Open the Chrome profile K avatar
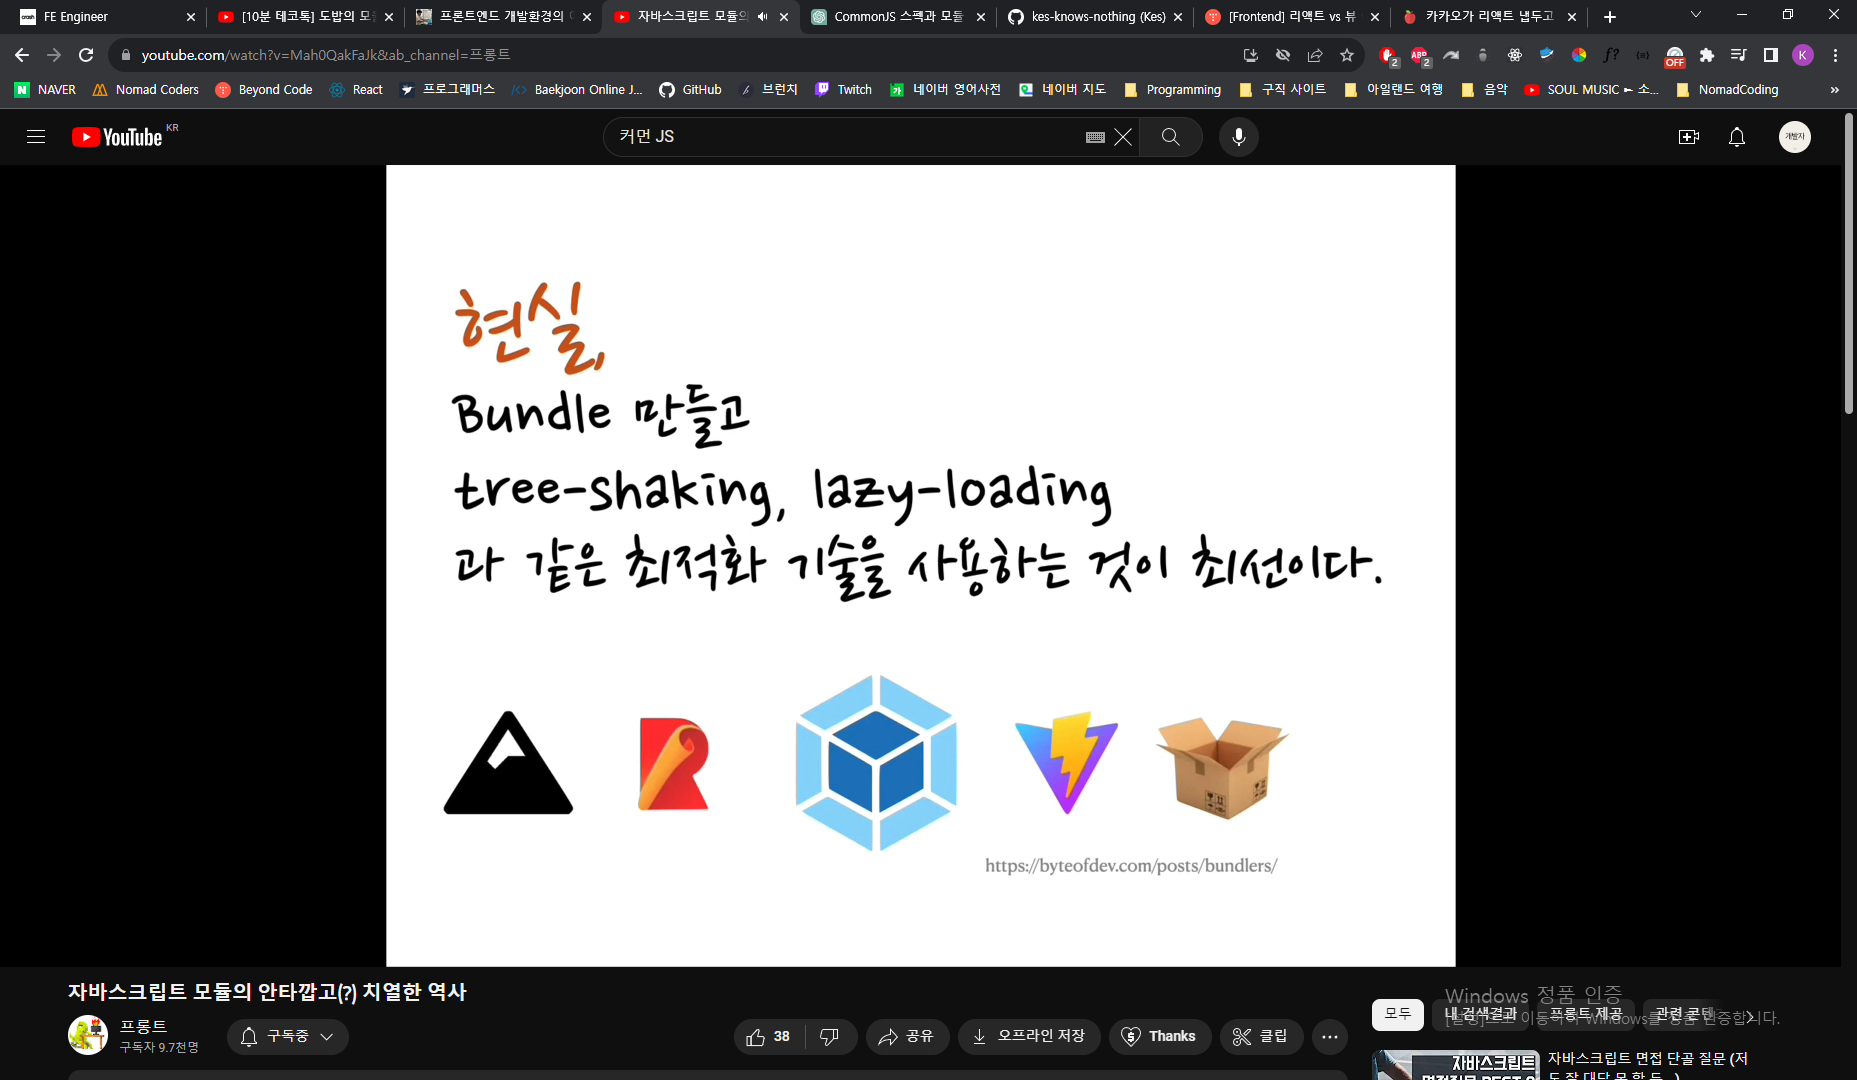 (x=1803, y=55)
